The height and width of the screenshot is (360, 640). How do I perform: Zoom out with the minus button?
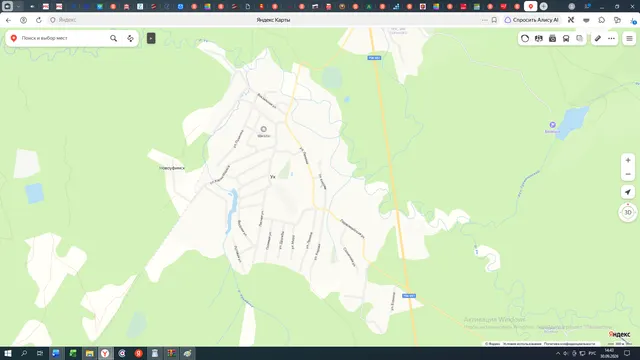[628, 174]
